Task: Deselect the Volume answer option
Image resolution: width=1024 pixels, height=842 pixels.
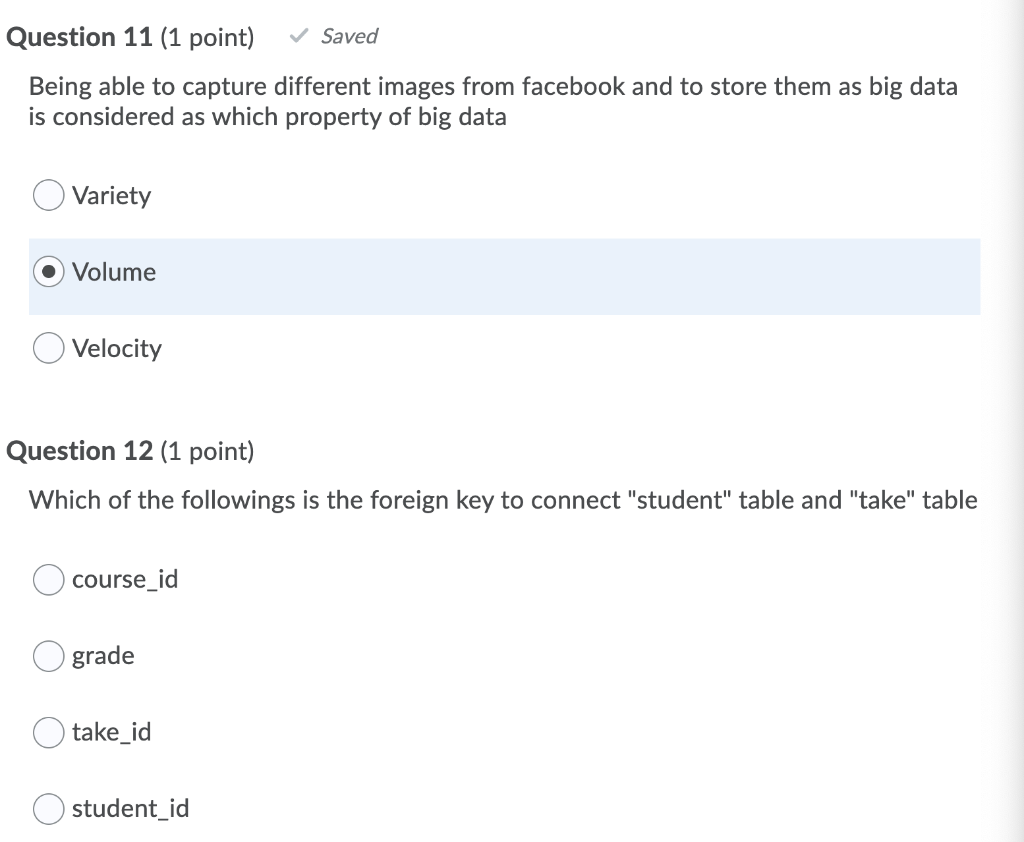Action: (x=48, y=271)
